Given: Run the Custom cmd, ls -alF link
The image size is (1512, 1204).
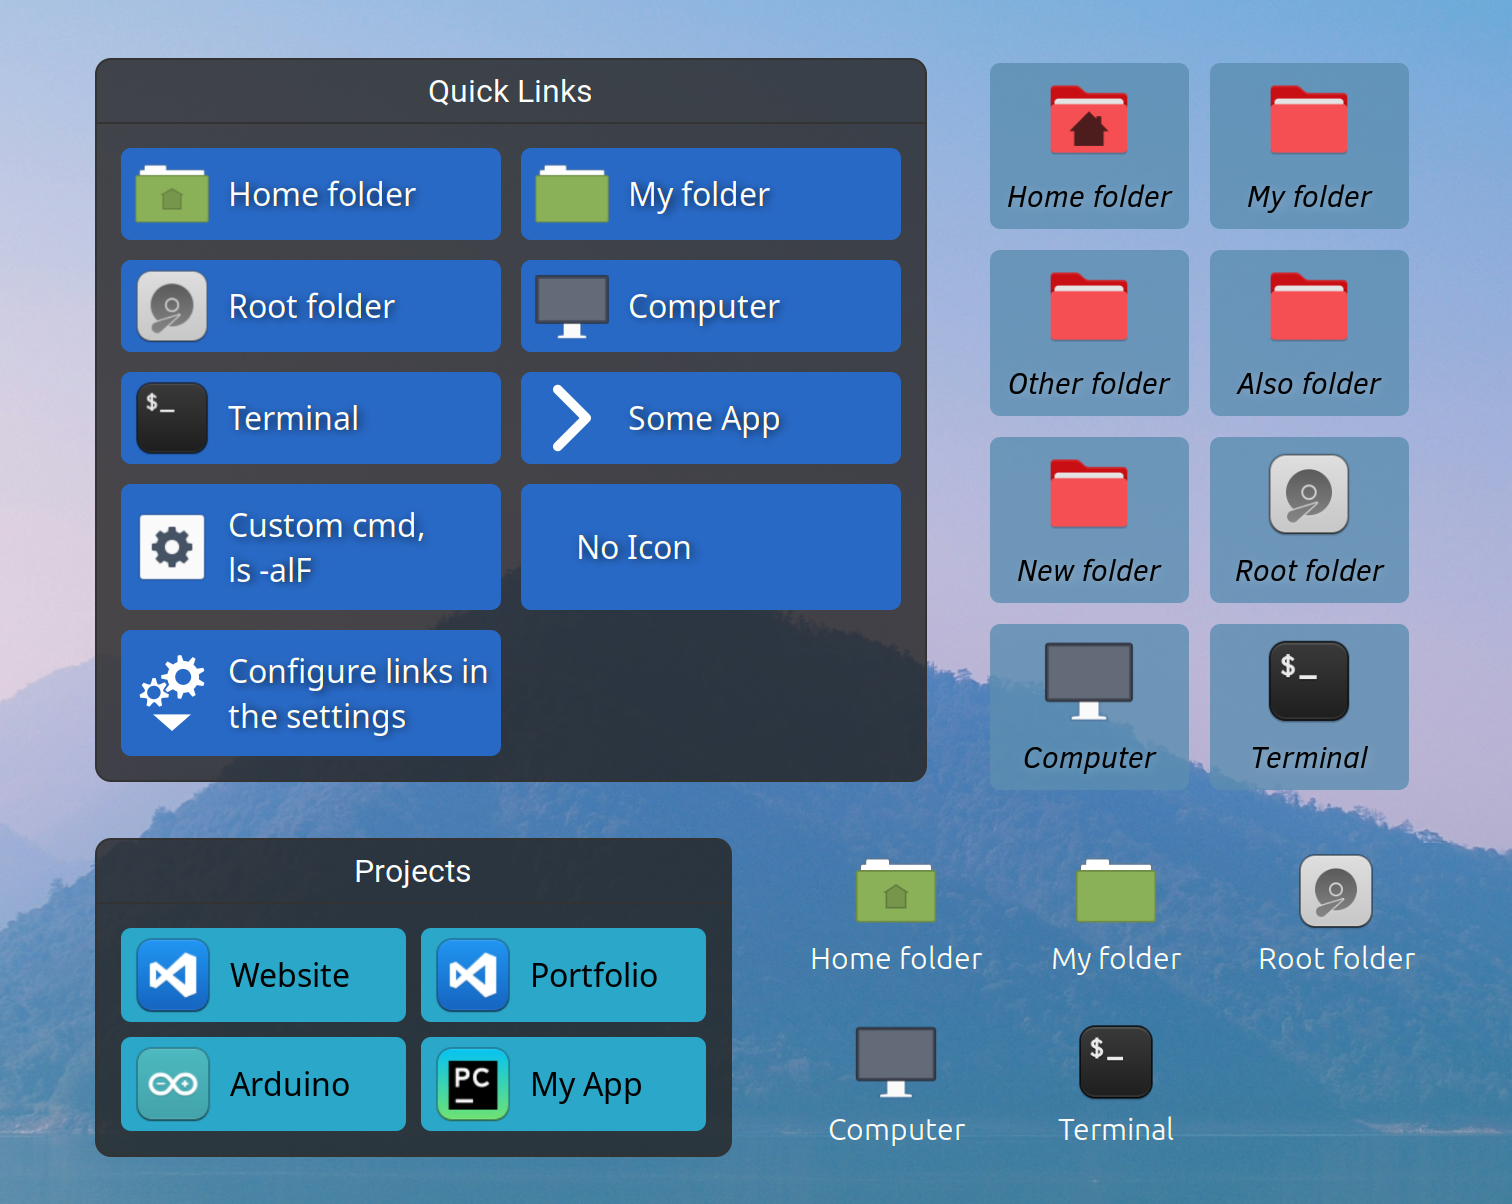Looking at the screenshot, I should point(311,547).
